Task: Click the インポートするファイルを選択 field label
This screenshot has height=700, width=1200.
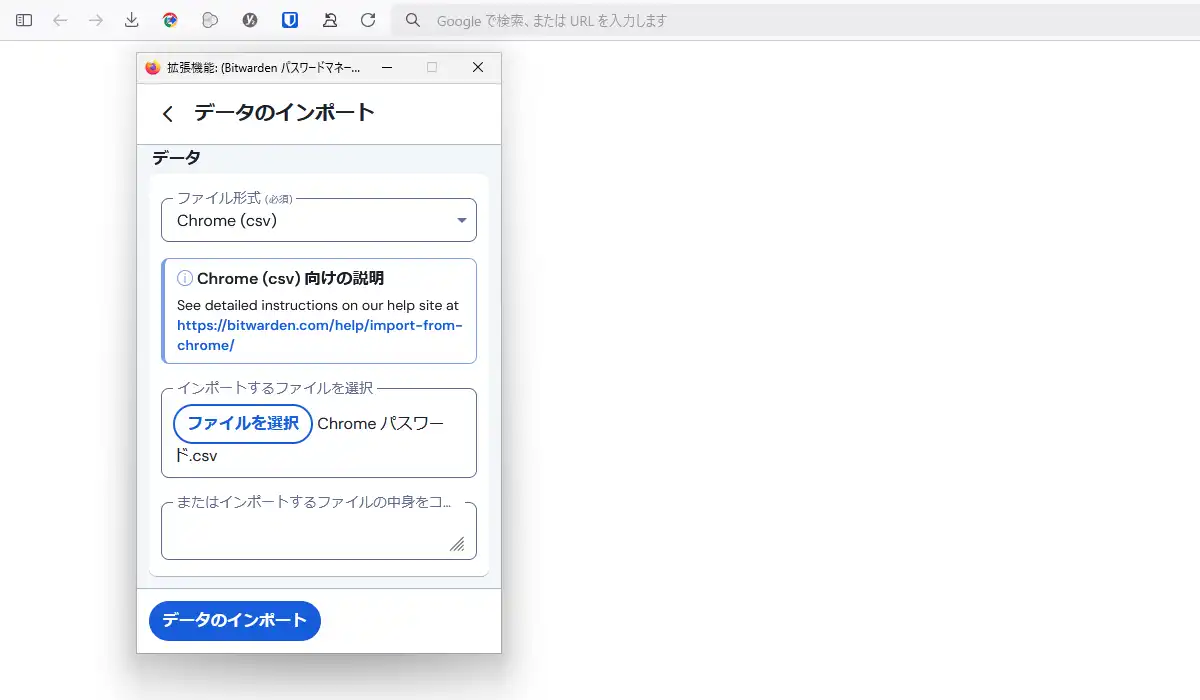Action: pos(275,388)
